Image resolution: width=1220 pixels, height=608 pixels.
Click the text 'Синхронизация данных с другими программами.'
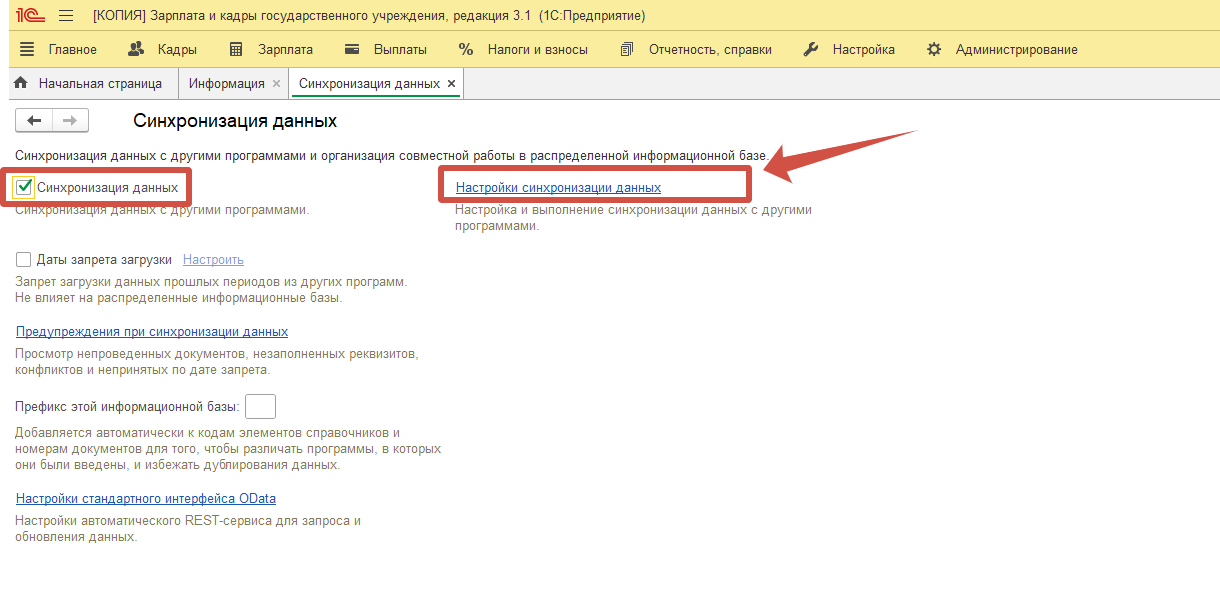pyautogui.click(x=162, y=210)
